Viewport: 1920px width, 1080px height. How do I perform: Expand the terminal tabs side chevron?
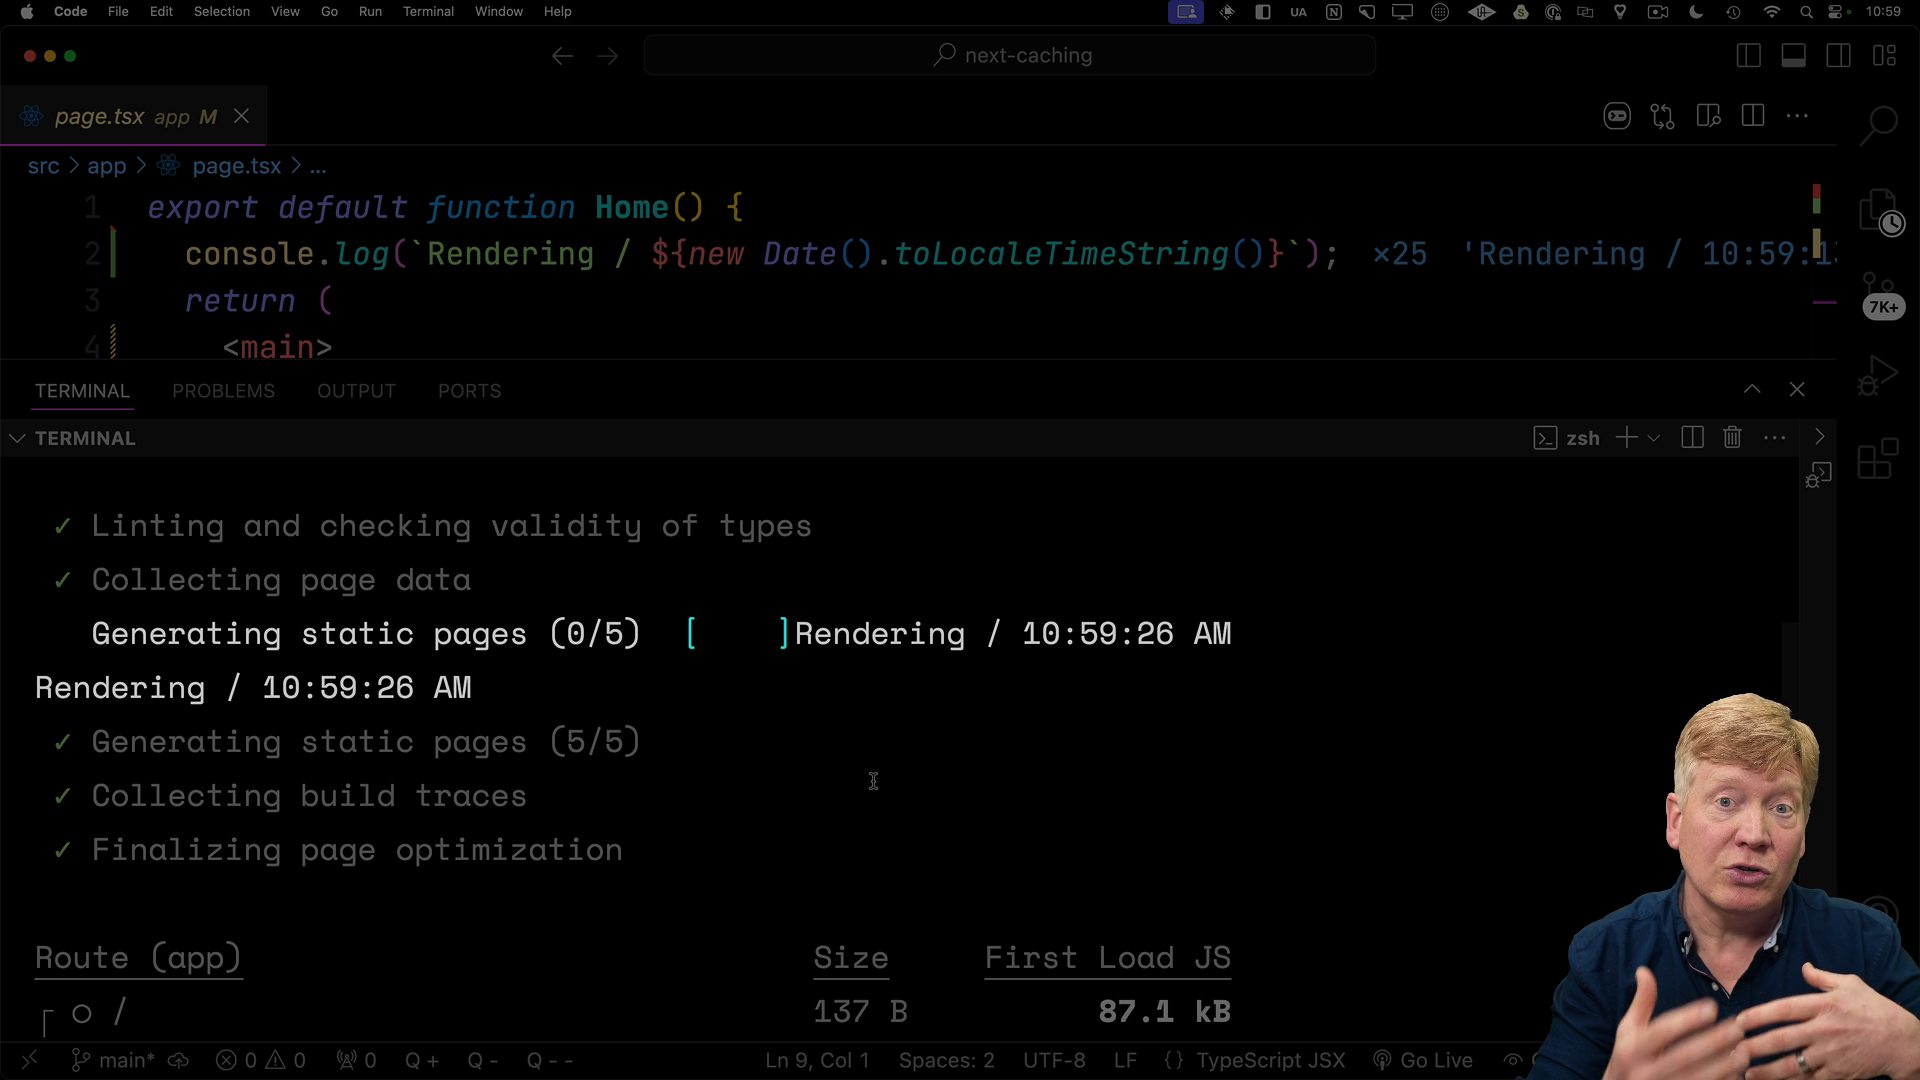pyautogui.click(x=1819, y=437)
